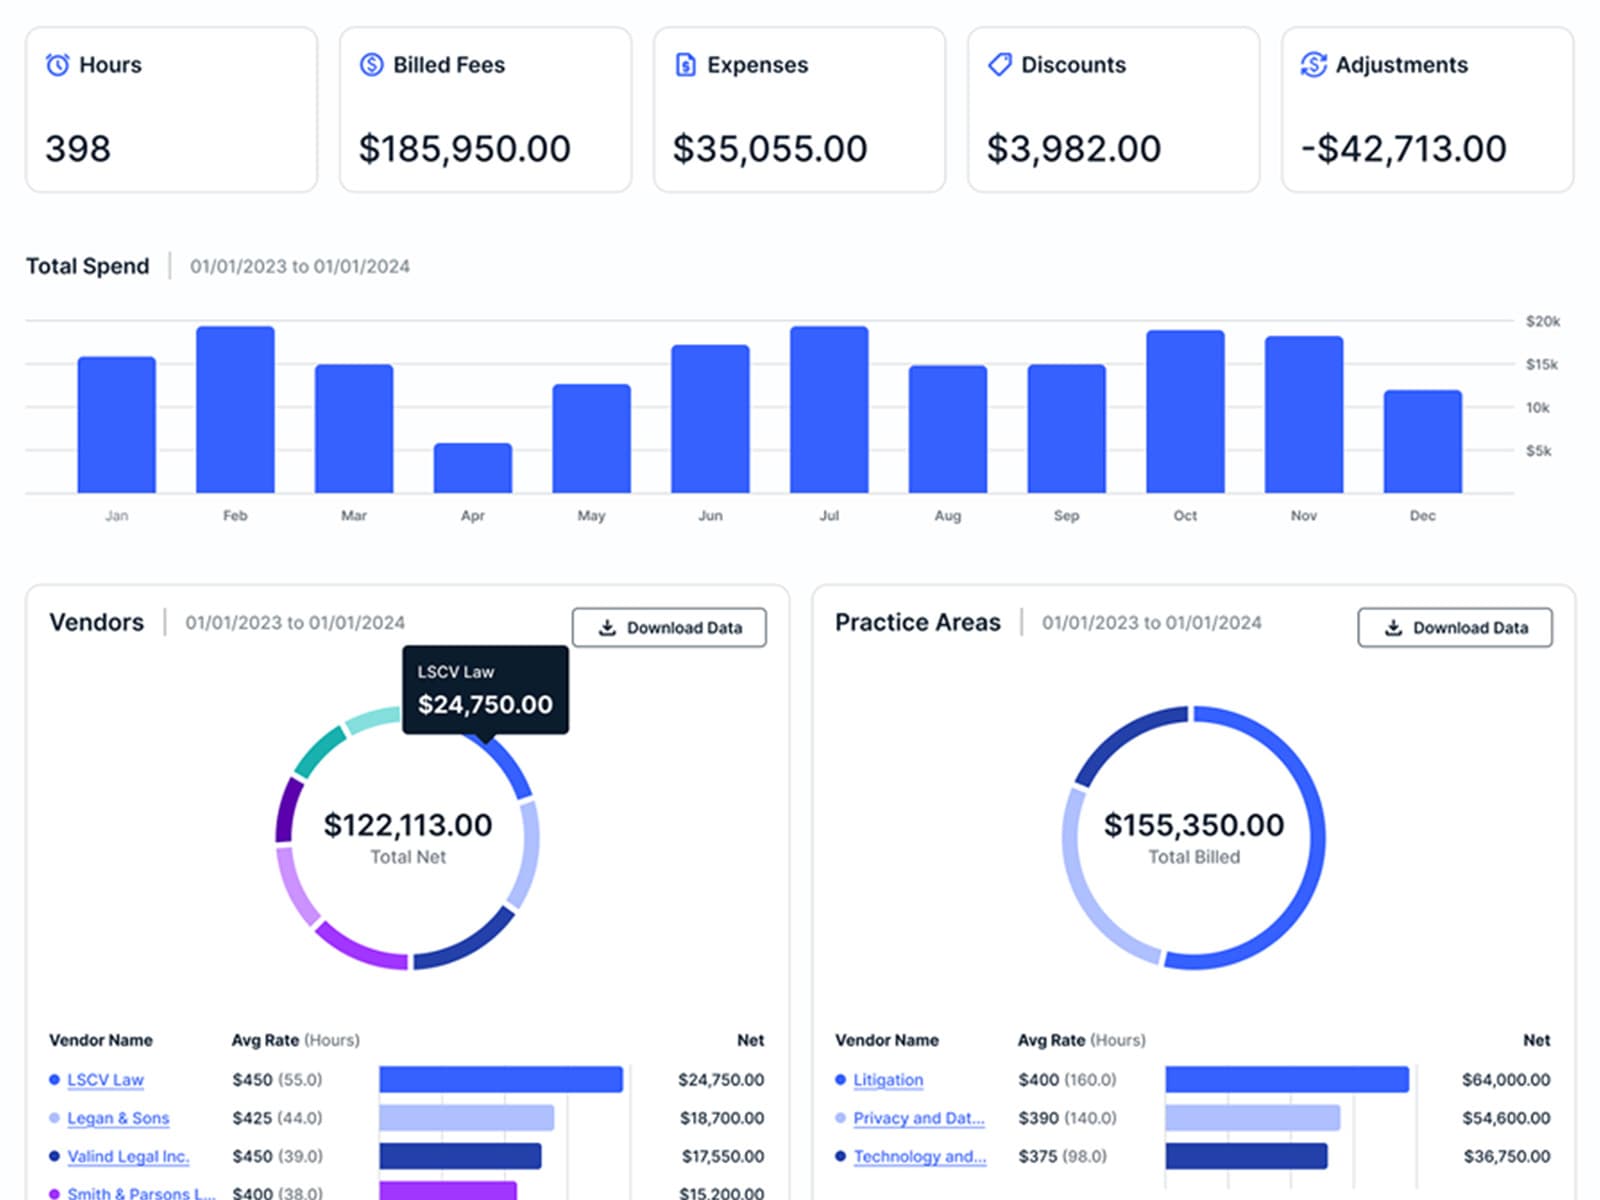Open the Smith & Parsons vendor link
This screenshot has width=1600, height=1200.
[x=141, y=1193]
